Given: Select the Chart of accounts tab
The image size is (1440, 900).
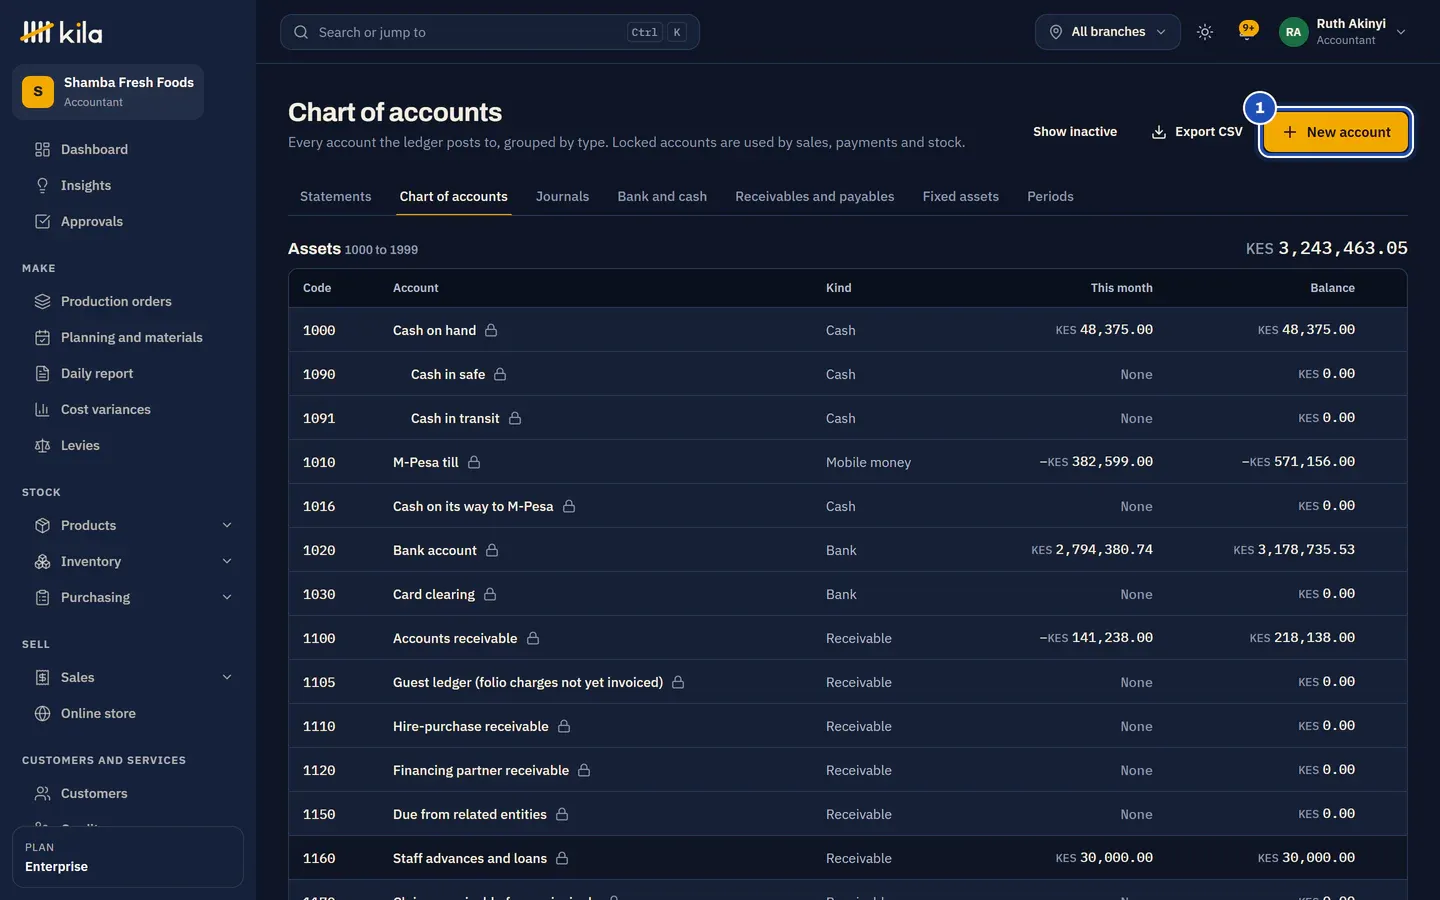Looking at the screenshot, I should 454,197.
